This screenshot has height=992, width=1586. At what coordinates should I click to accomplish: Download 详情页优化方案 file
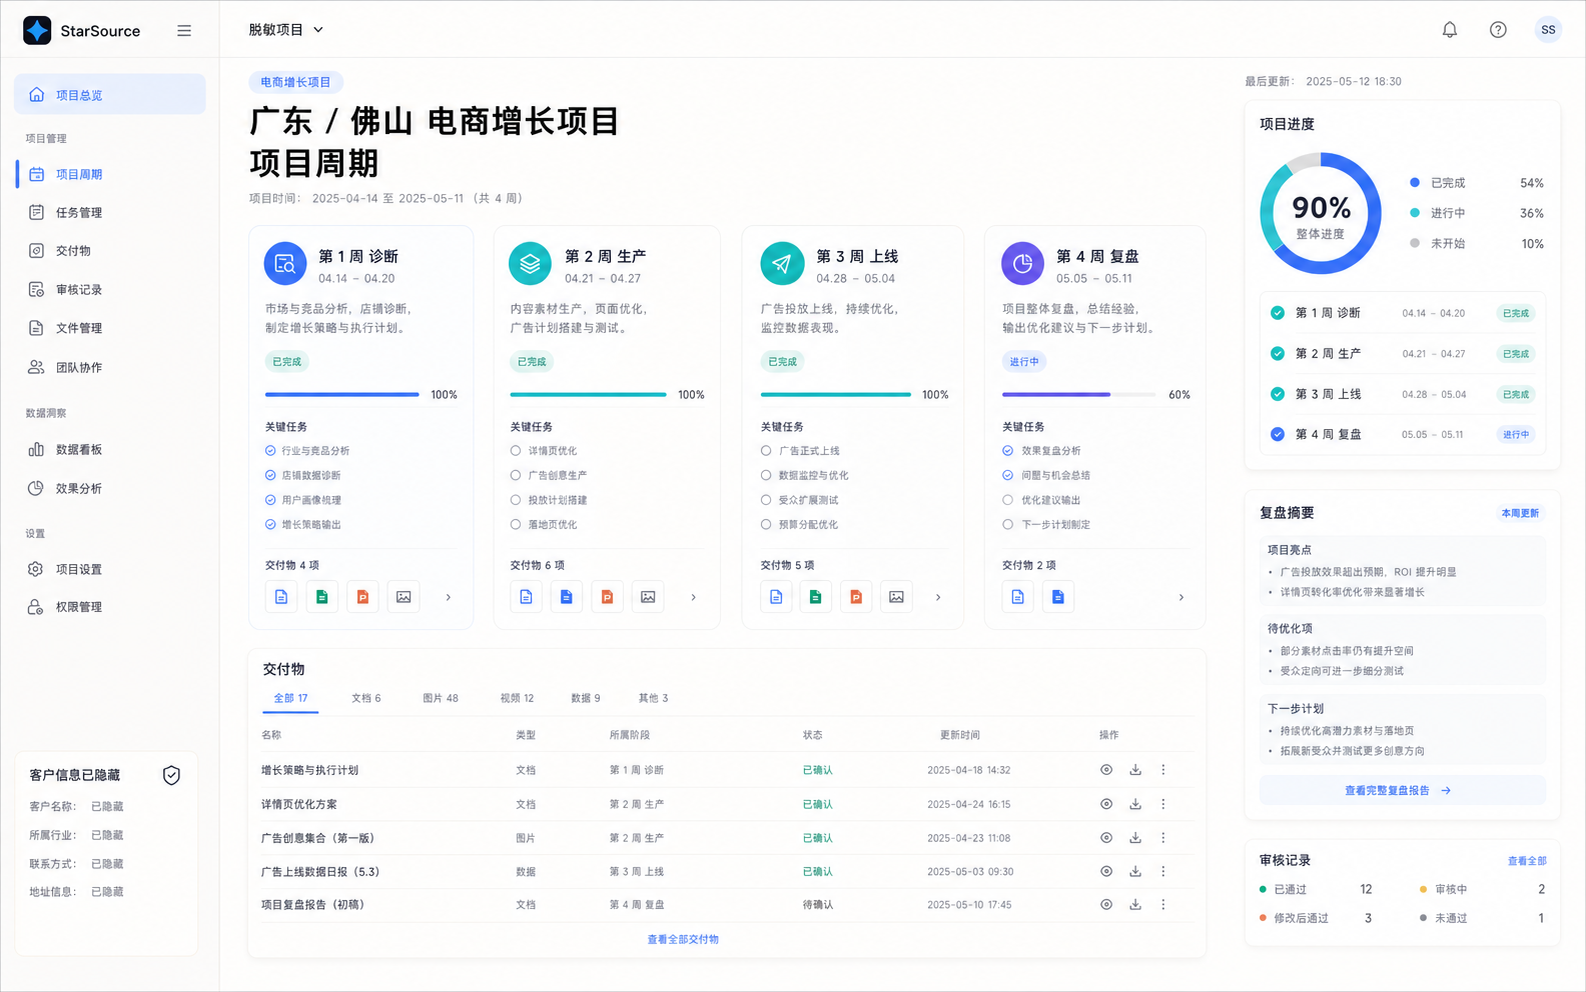click(1135, 804)
